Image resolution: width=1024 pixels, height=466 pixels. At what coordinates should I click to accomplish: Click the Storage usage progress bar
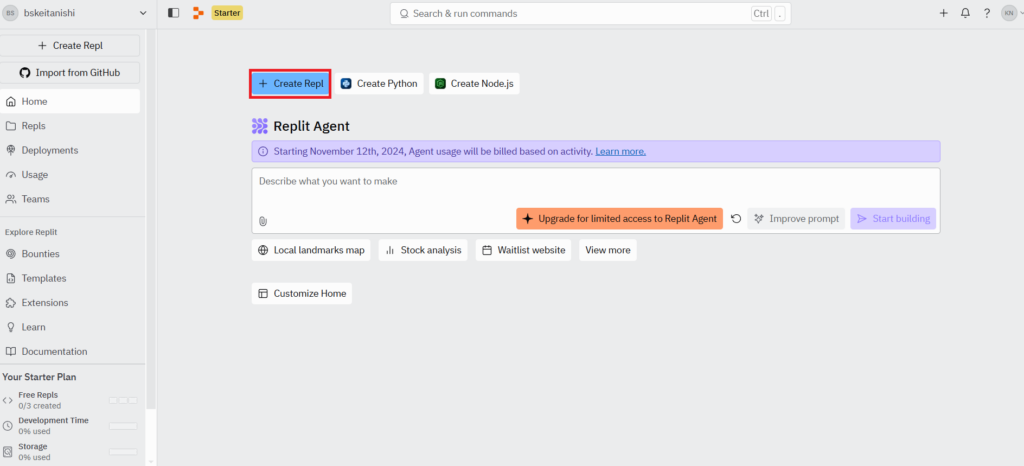(x=123, y=451)
